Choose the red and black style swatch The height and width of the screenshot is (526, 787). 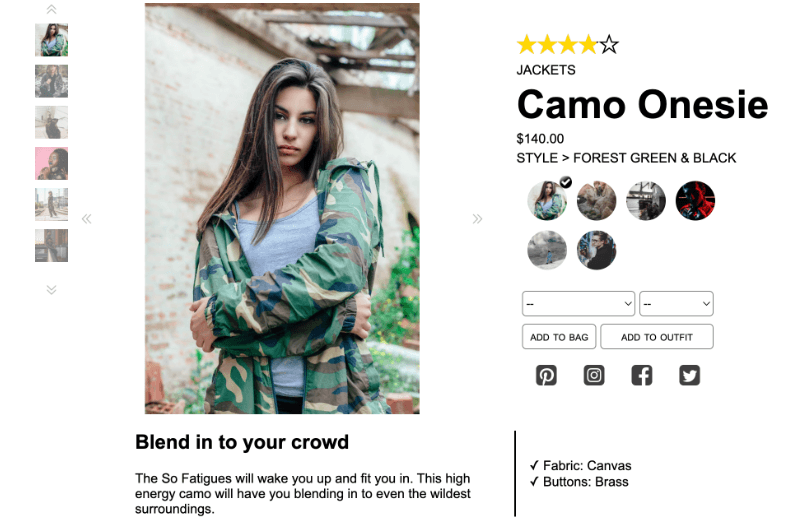click(695, 201)
